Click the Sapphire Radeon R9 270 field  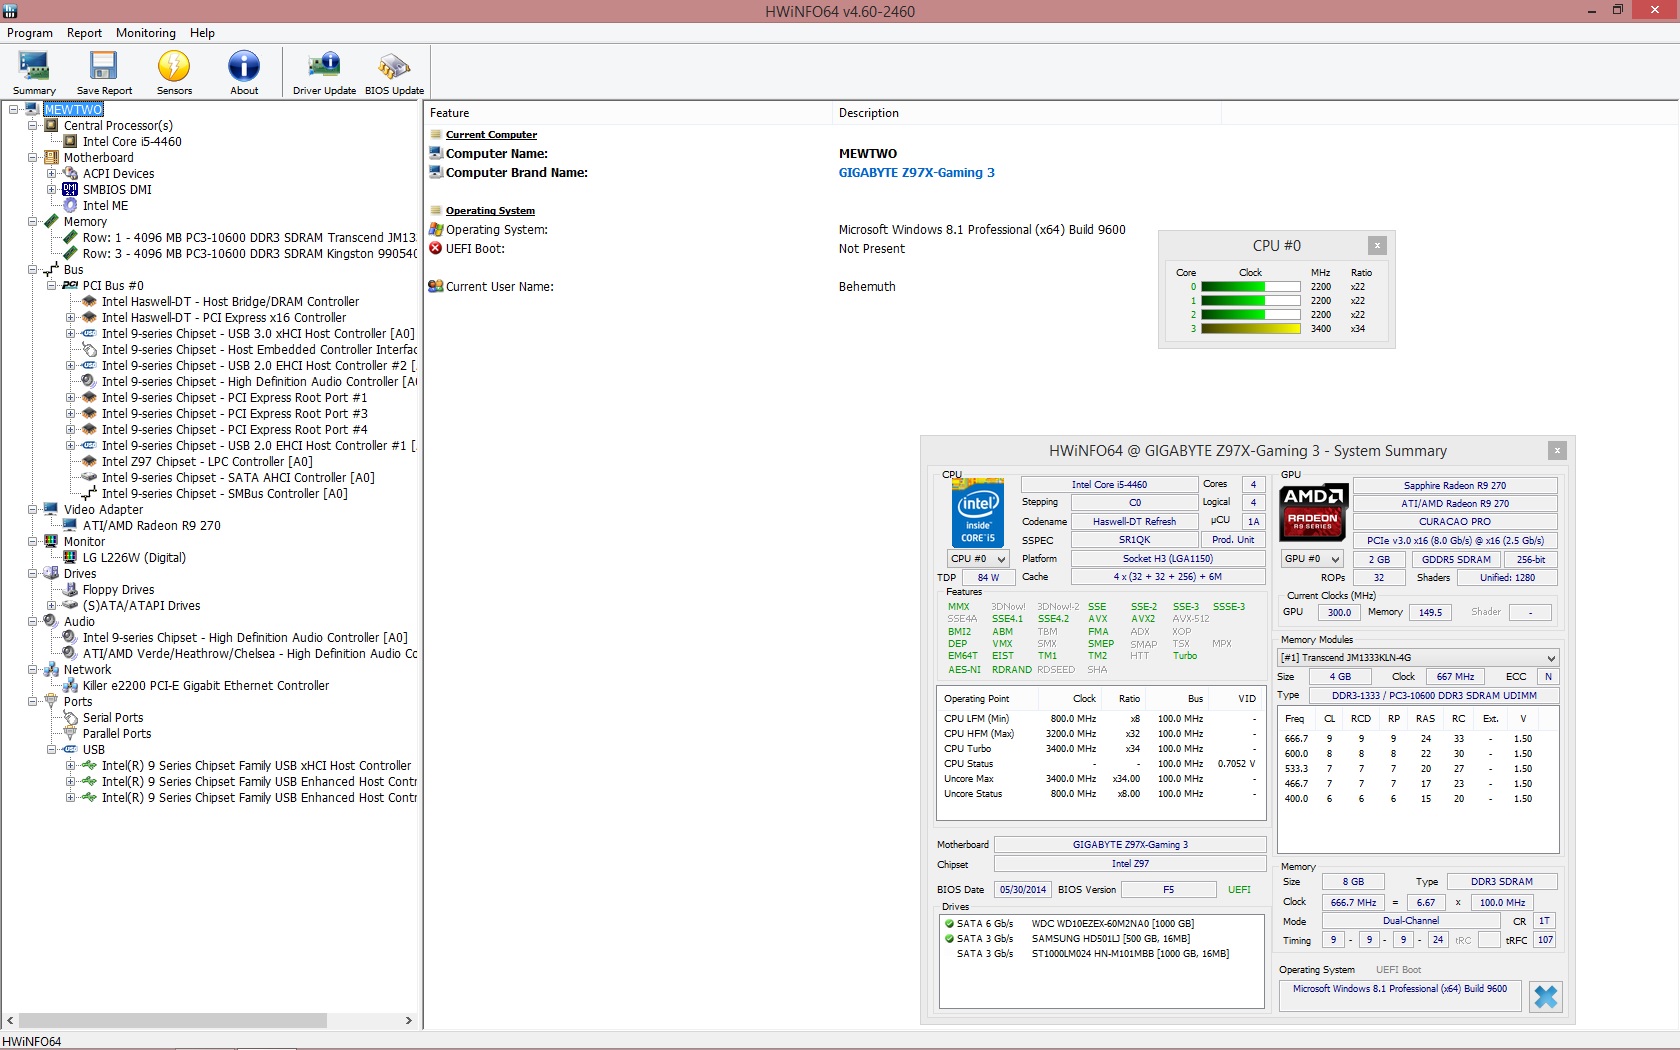[1455, 486]
